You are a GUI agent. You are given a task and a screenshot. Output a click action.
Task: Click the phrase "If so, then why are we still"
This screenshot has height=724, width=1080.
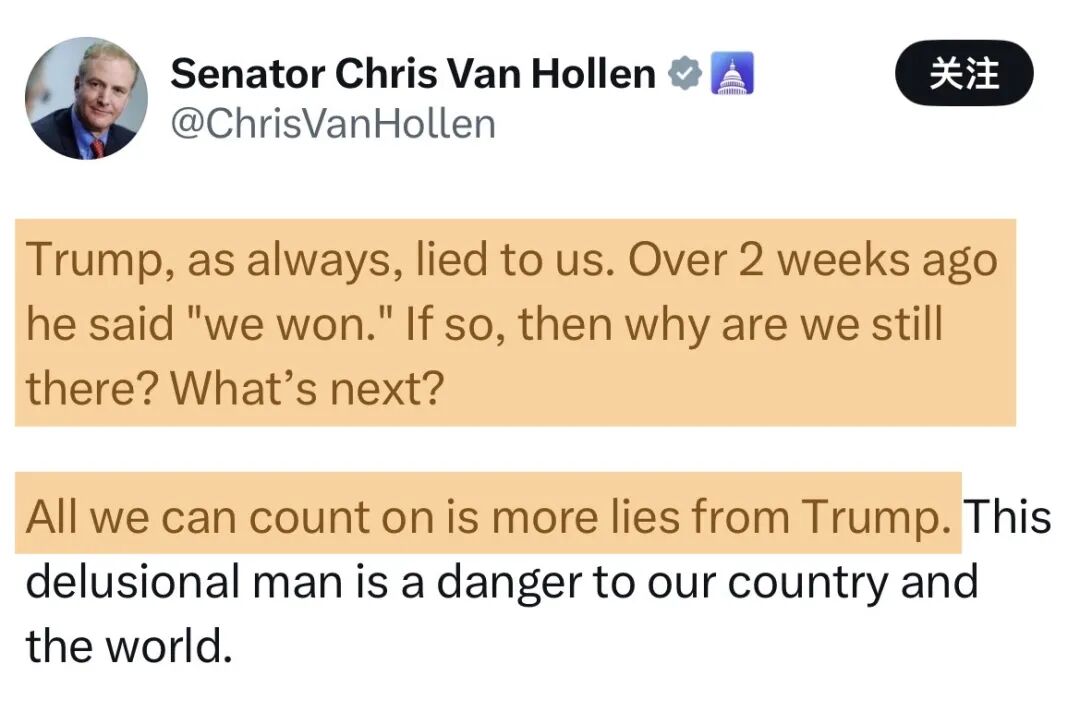(675, 324)
